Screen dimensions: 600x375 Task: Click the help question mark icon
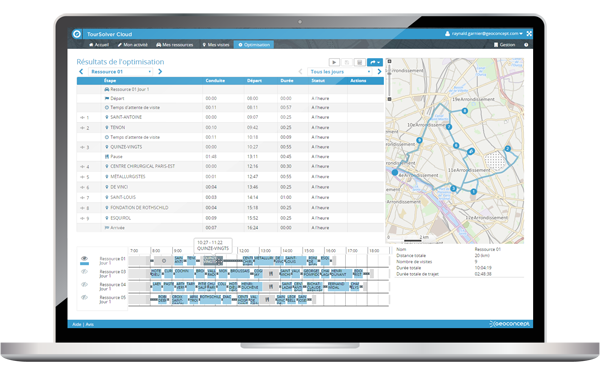tap(526, 45)
